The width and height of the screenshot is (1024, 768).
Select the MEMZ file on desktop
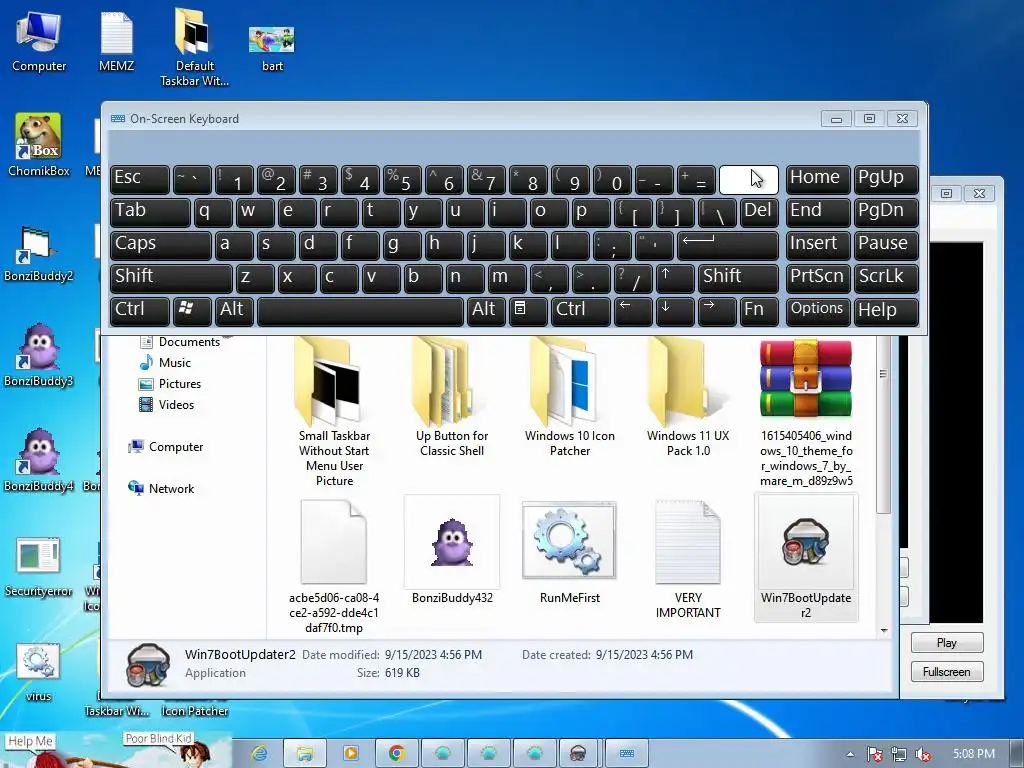116,41
